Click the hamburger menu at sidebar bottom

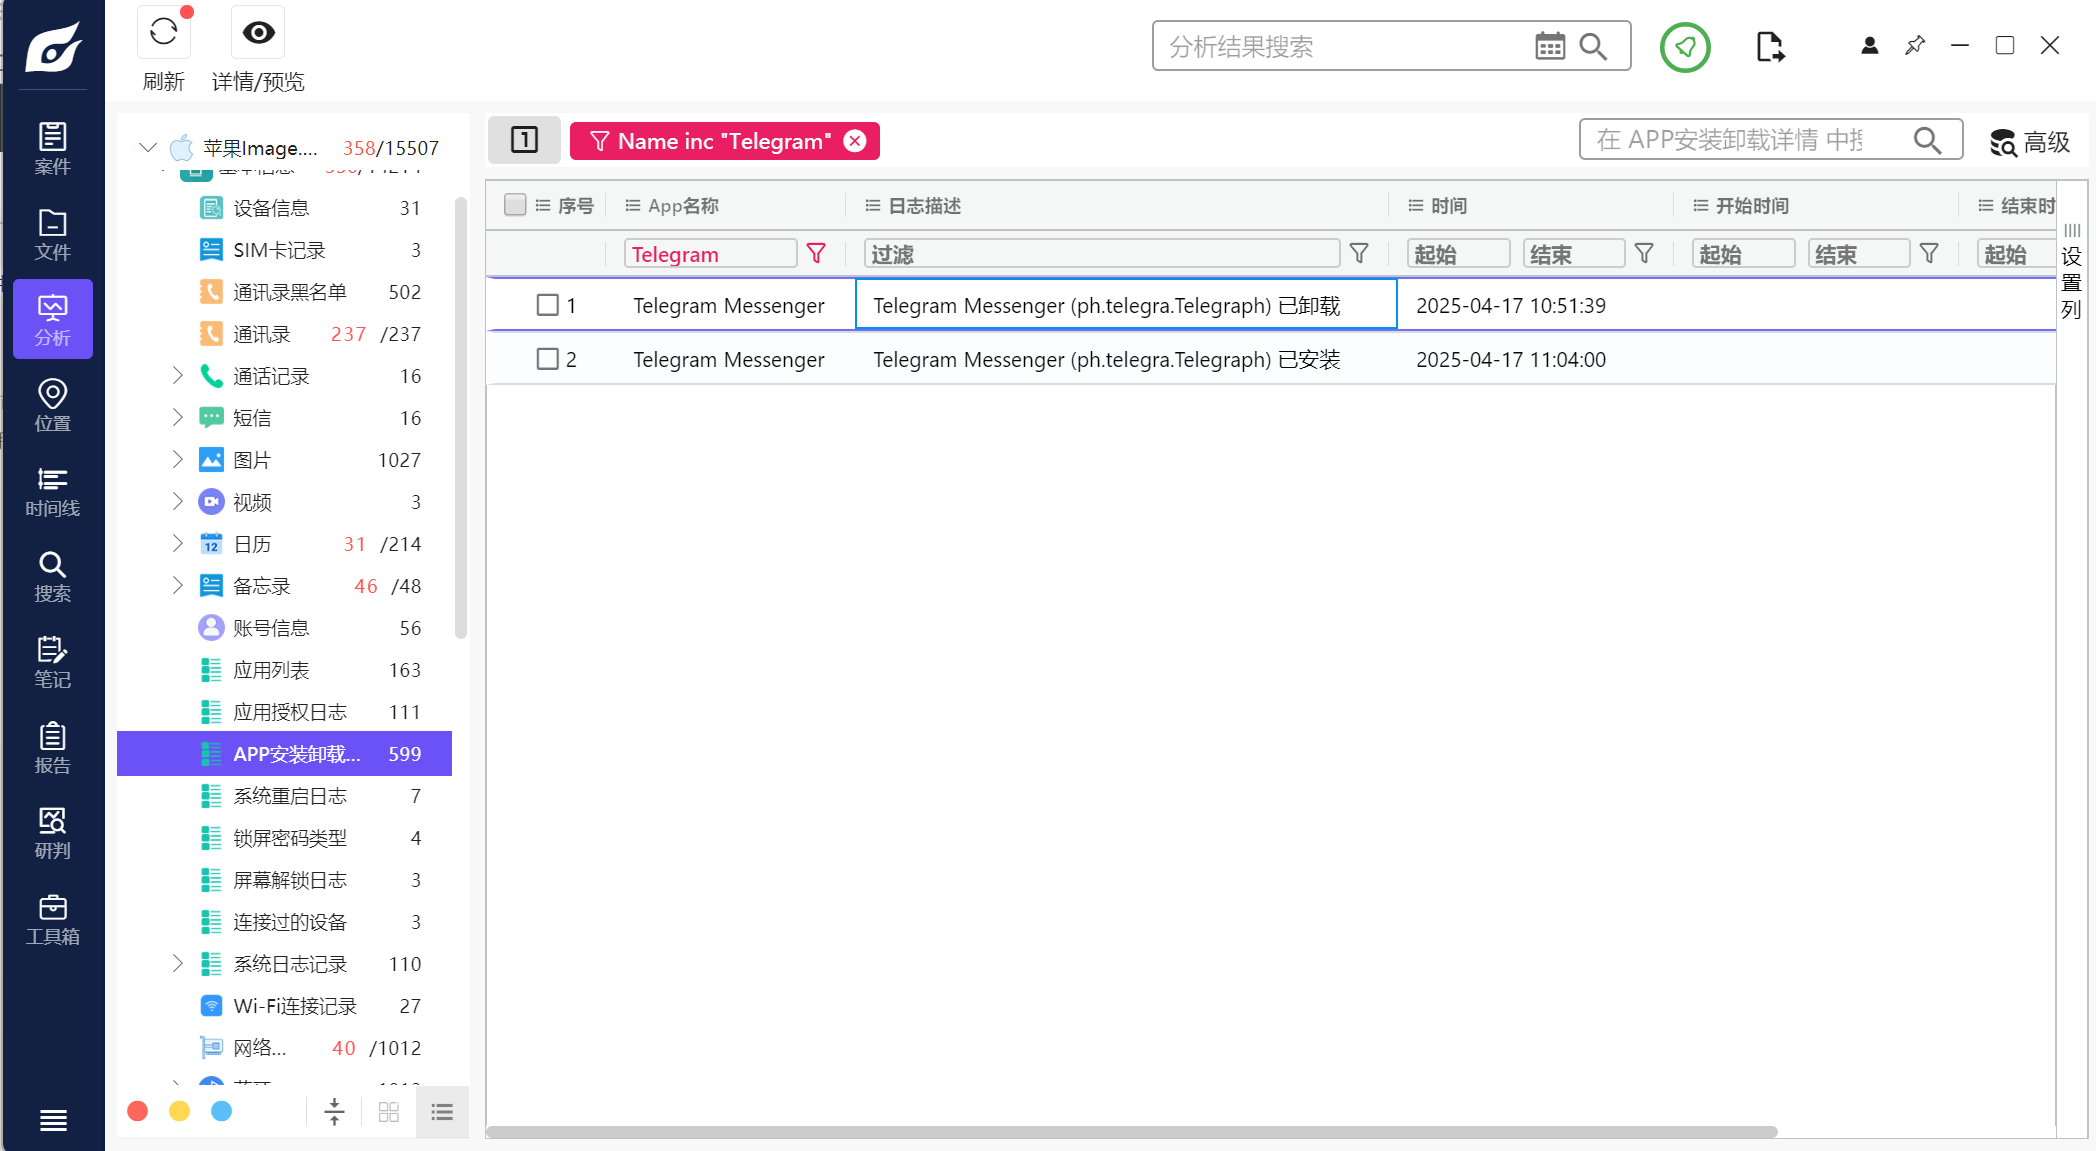coord(53,1121)
